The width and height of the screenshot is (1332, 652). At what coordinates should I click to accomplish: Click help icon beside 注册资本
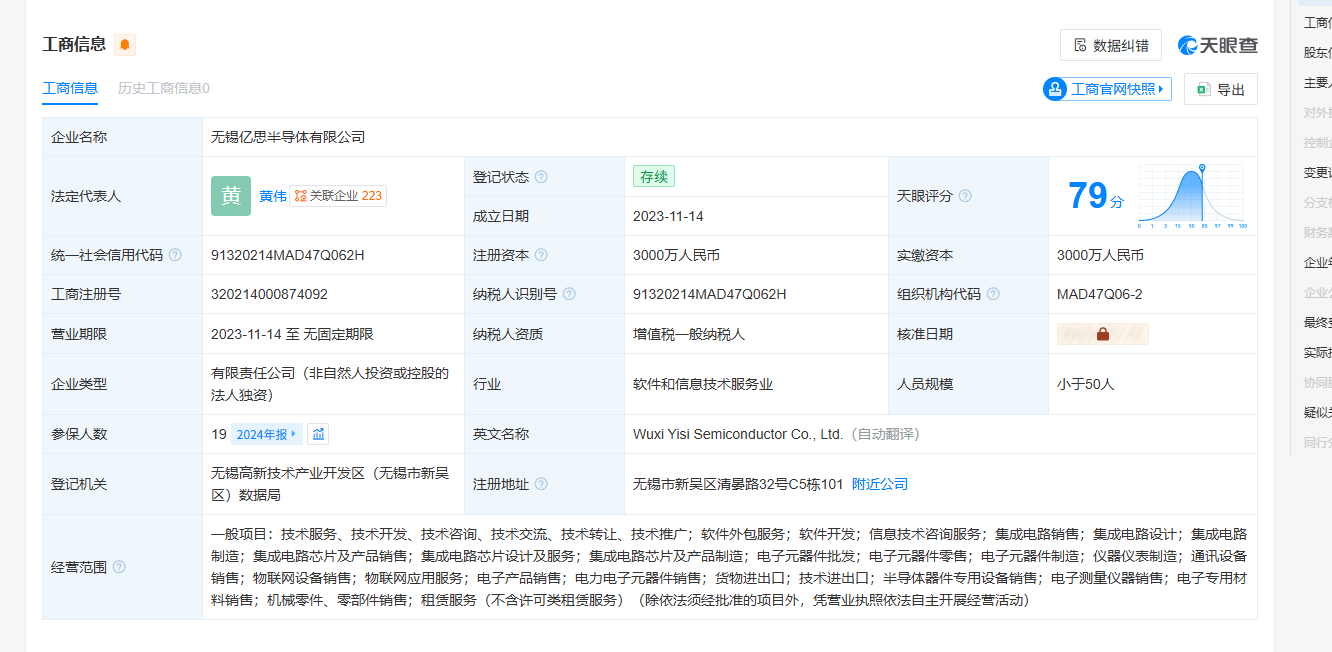[541, 255]
